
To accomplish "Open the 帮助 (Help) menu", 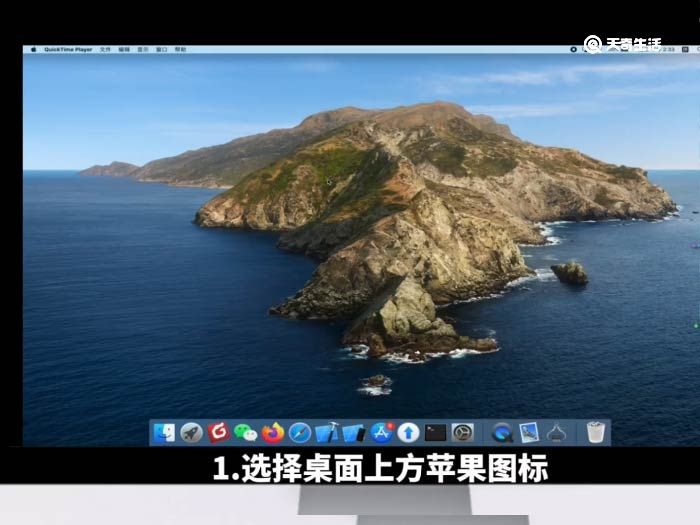I will (x=180, y=49).
